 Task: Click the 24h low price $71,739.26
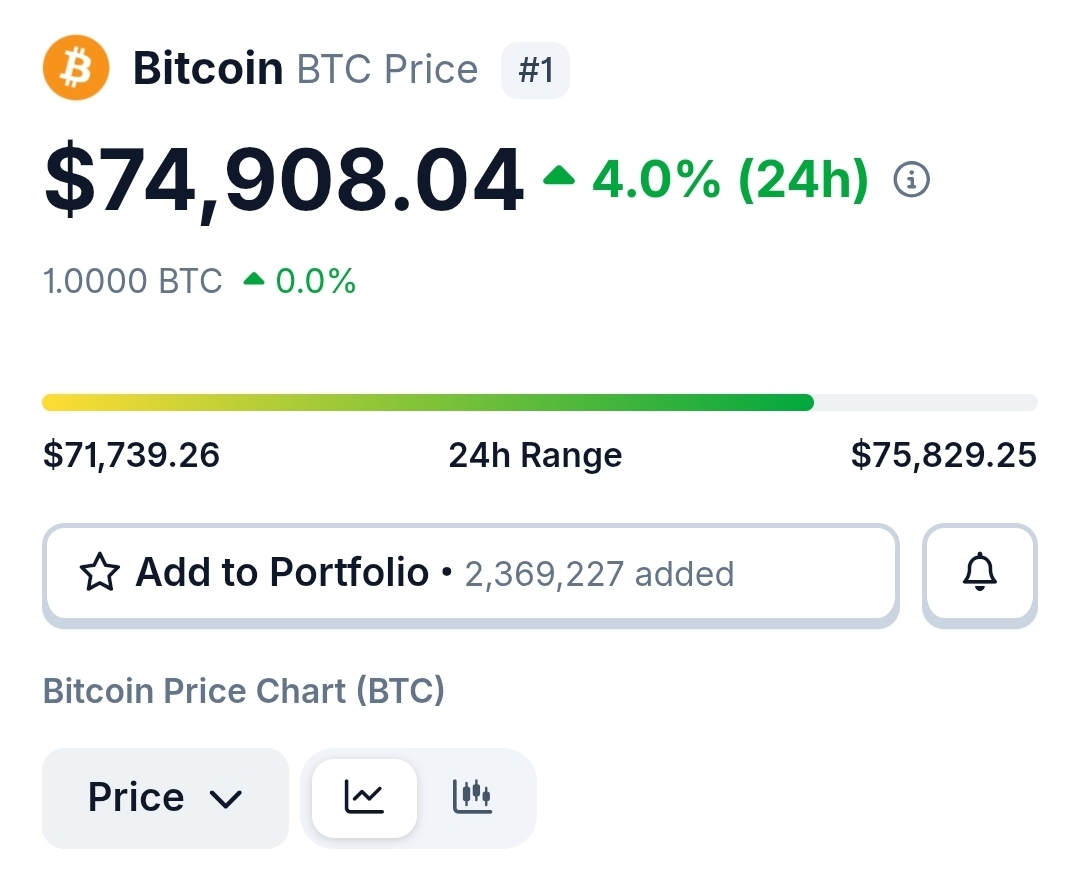coord(131,455)
